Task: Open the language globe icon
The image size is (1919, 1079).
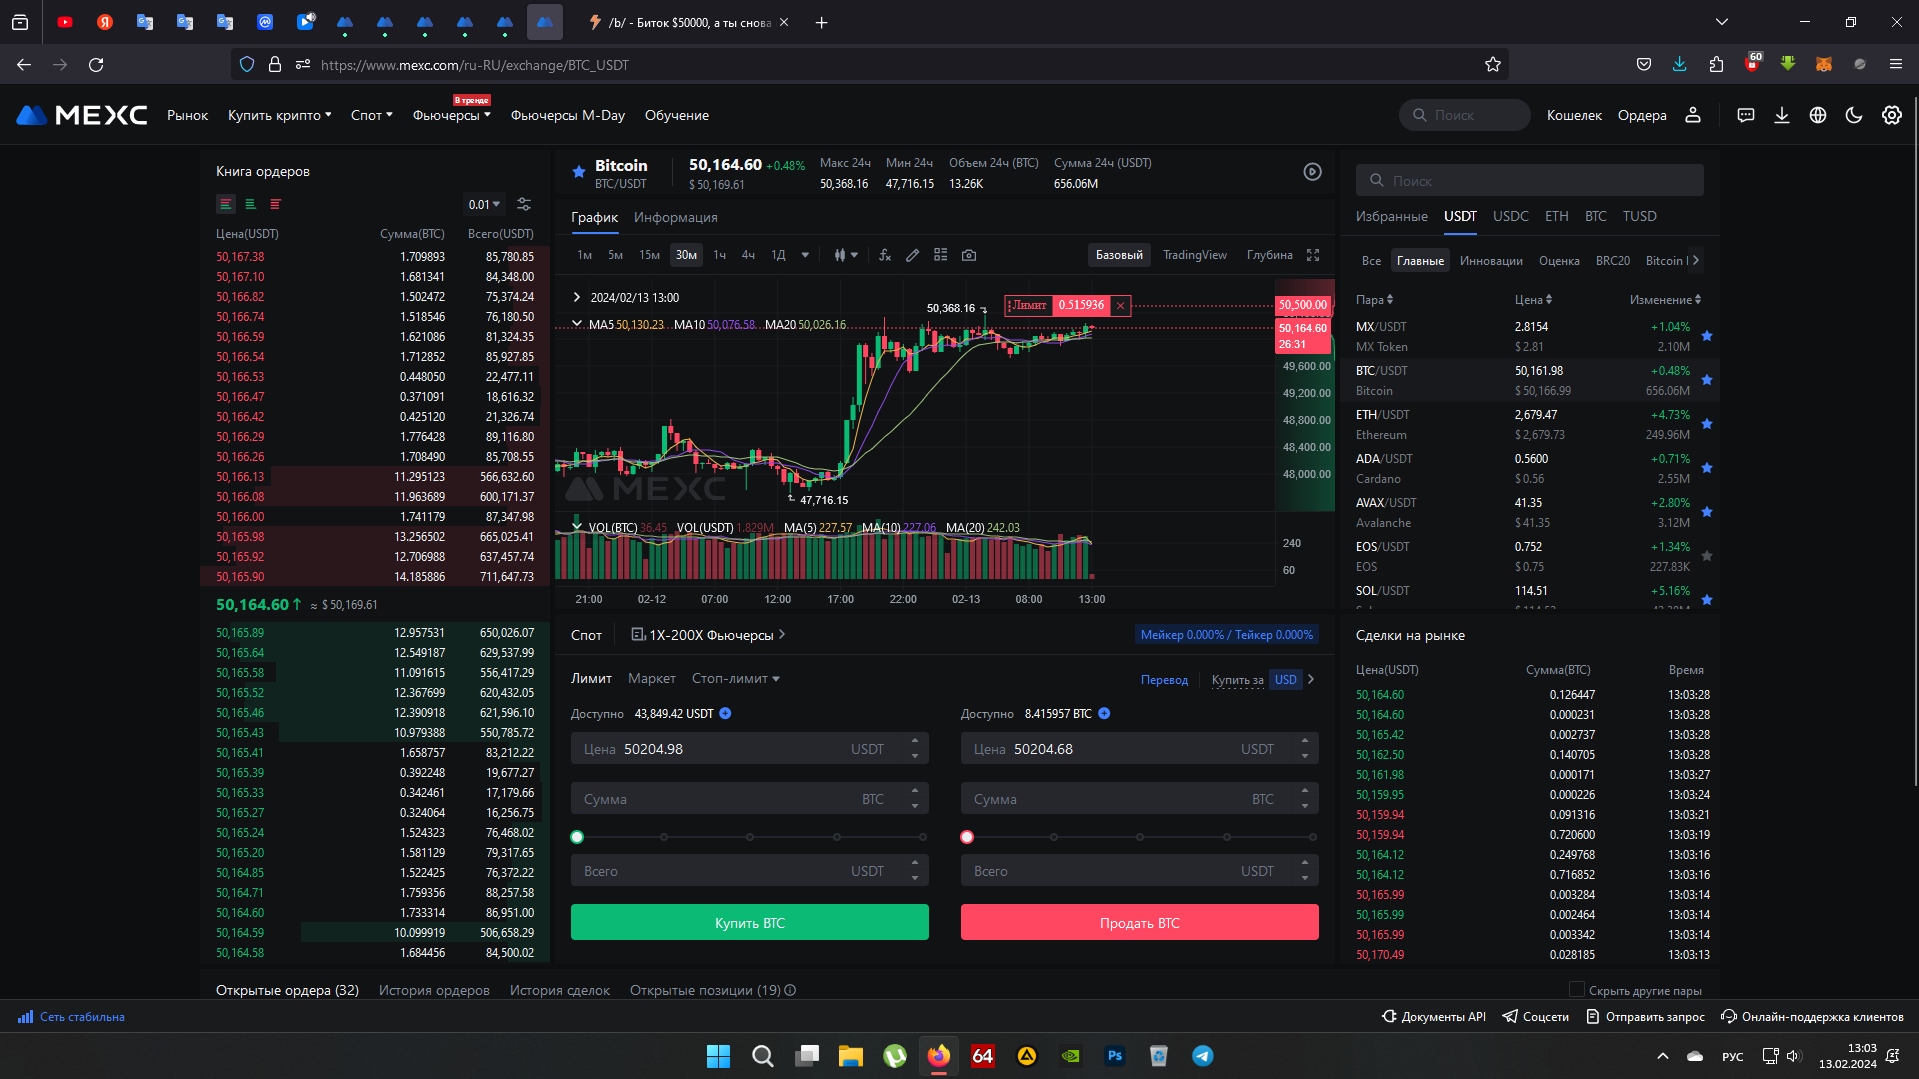Action: tap(1818, 115)
